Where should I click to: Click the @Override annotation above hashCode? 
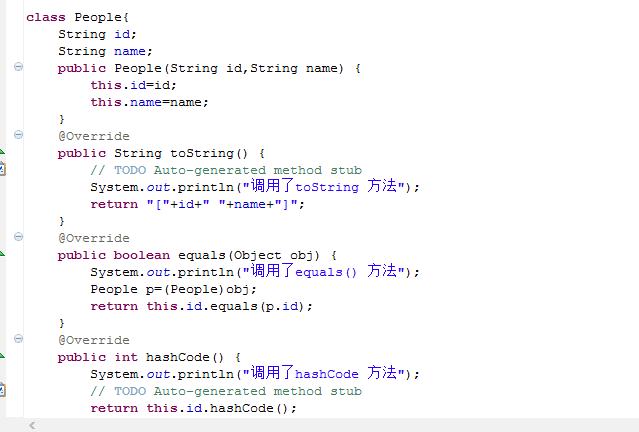(94, 340)
